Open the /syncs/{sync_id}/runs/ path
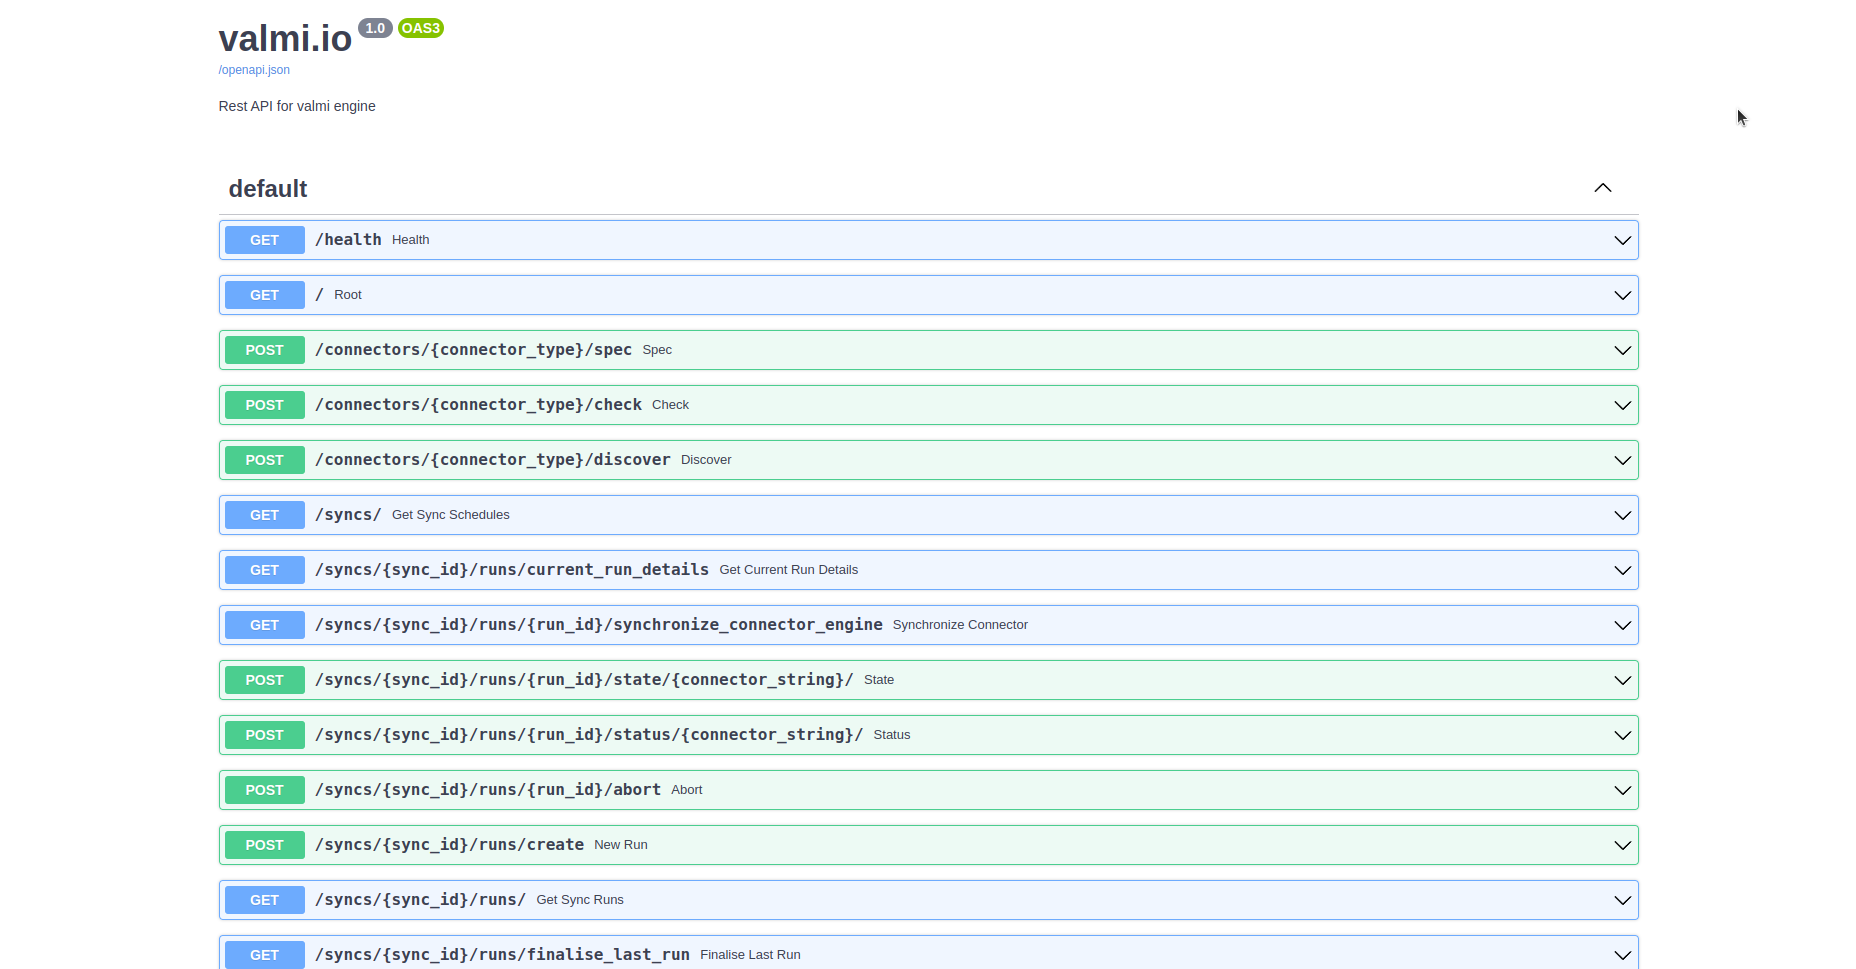The width and height of the screenshot is (1856, 969). pyautogui.click(x=420, y=900)
